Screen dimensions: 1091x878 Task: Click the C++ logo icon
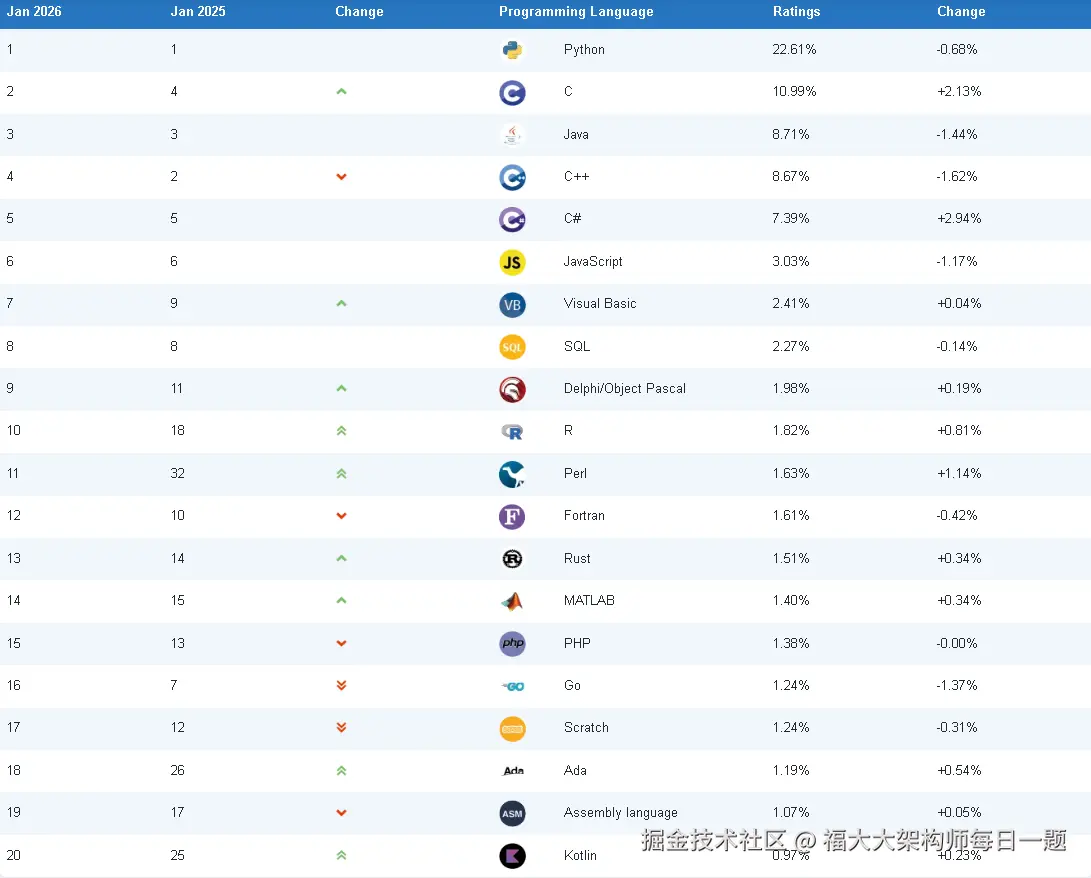point(512,177)
